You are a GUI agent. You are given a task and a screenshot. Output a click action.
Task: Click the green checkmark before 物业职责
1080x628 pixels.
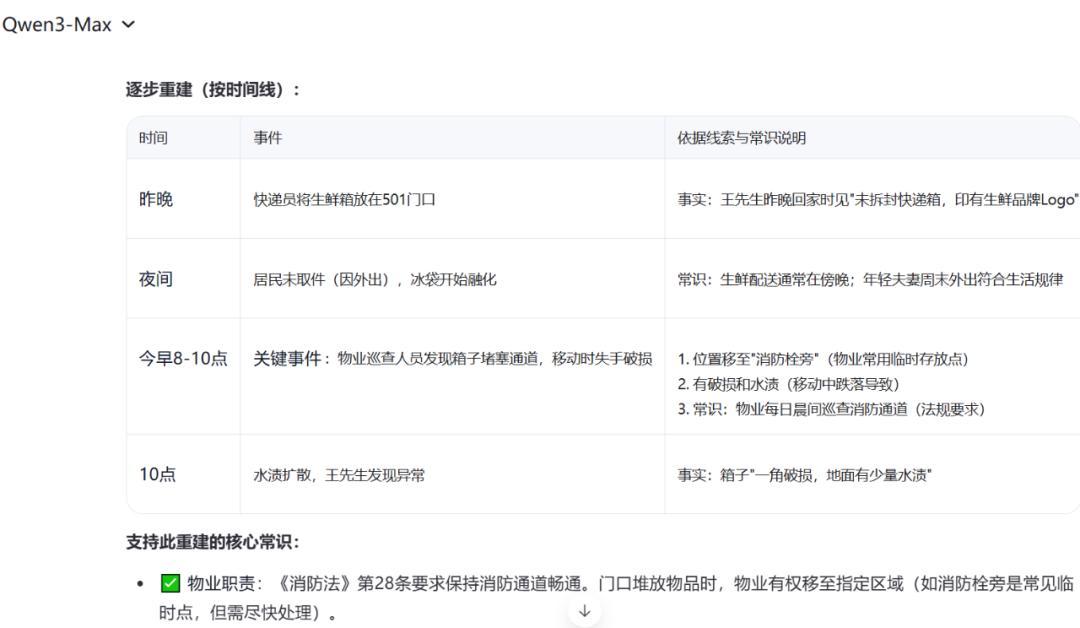point(170,584)
